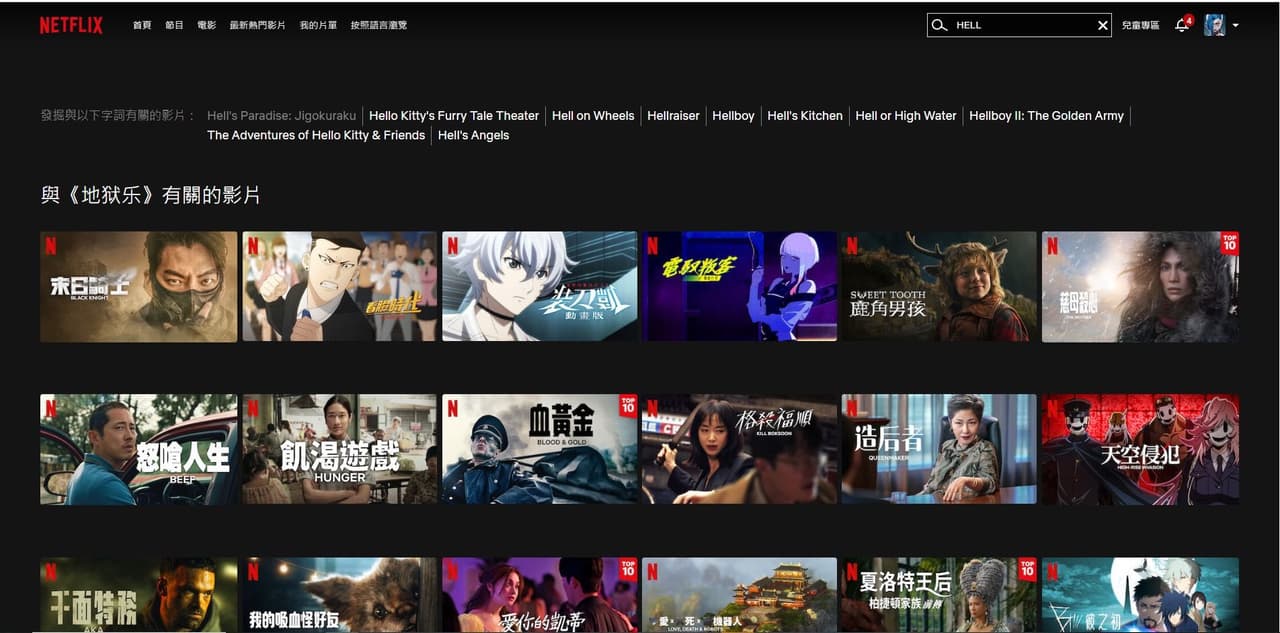Viewport: 1280px width, 633px height.
Task: Open the Queenmaker 造后者 thumbnail
Action: pyautogui.click(x=940, y=449)
